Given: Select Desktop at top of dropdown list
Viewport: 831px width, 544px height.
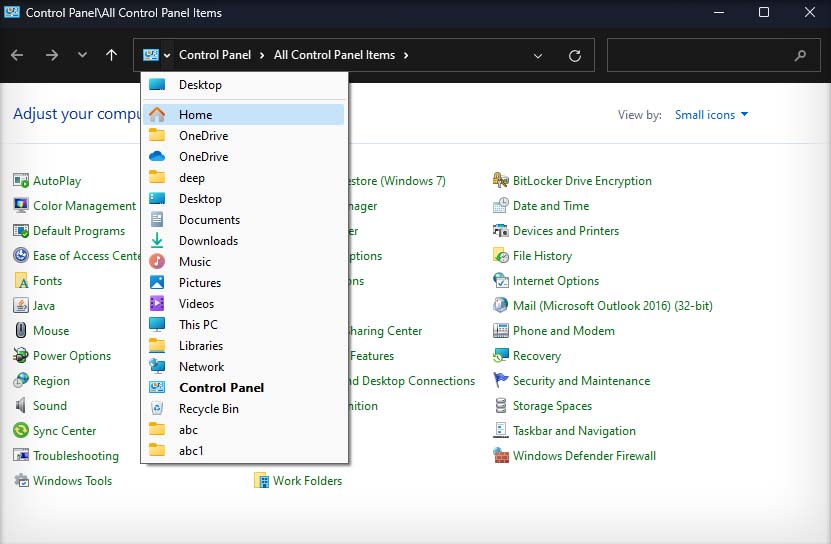Looking at the screenshot, I should (x=244, y=85).
